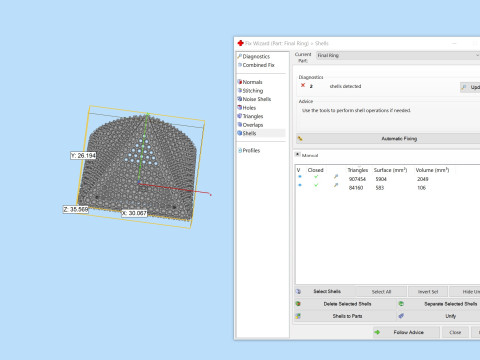The image size is (480, 360).
Task: Sort by the Triangles column header
Action: pos(358,170)
